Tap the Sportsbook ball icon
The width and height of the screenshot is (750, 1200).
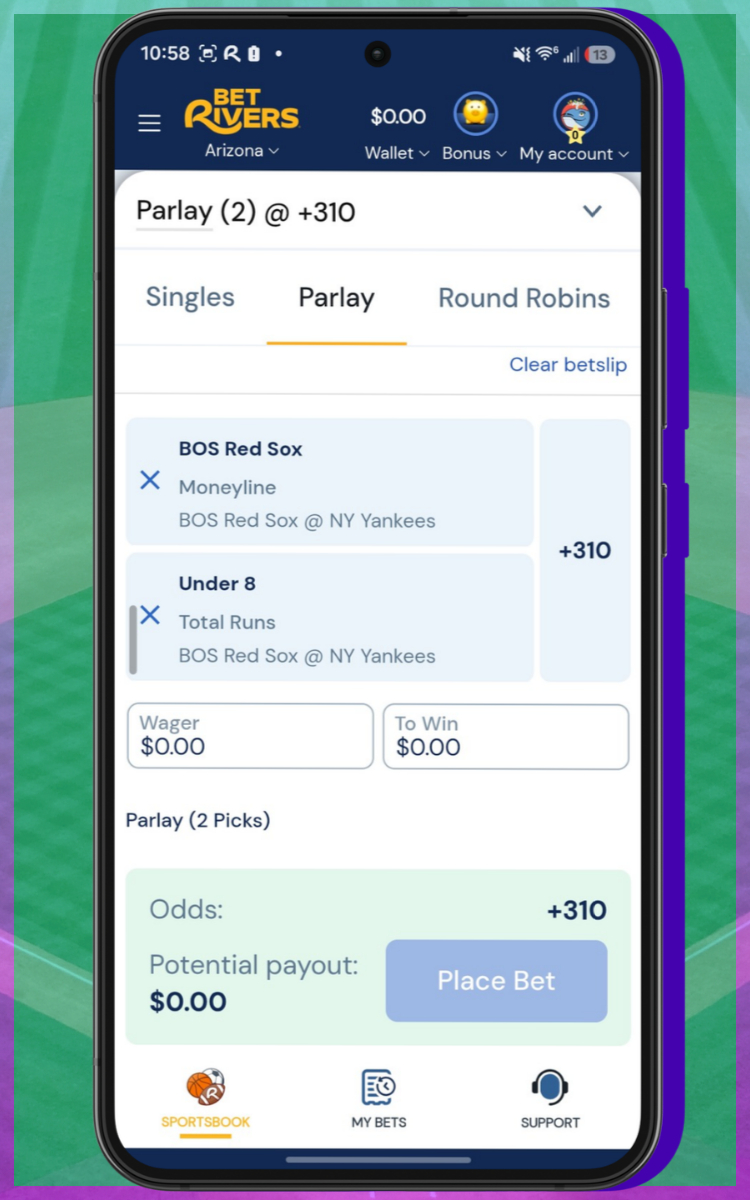pyautogui.click(x=206, y=1087)
